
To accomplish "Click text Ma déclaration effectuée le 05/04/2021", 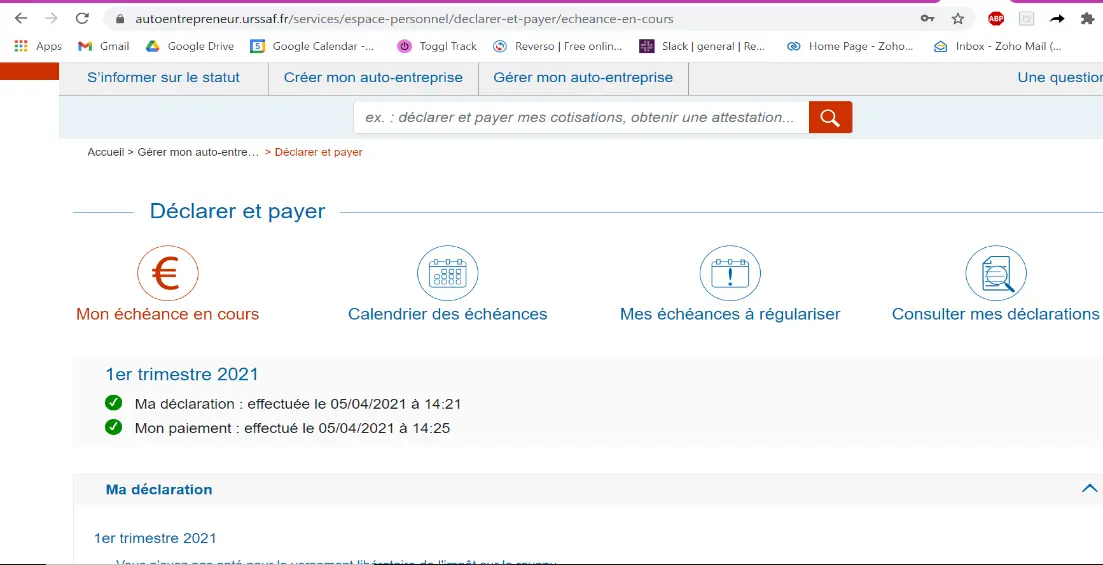I will point(298,404).
